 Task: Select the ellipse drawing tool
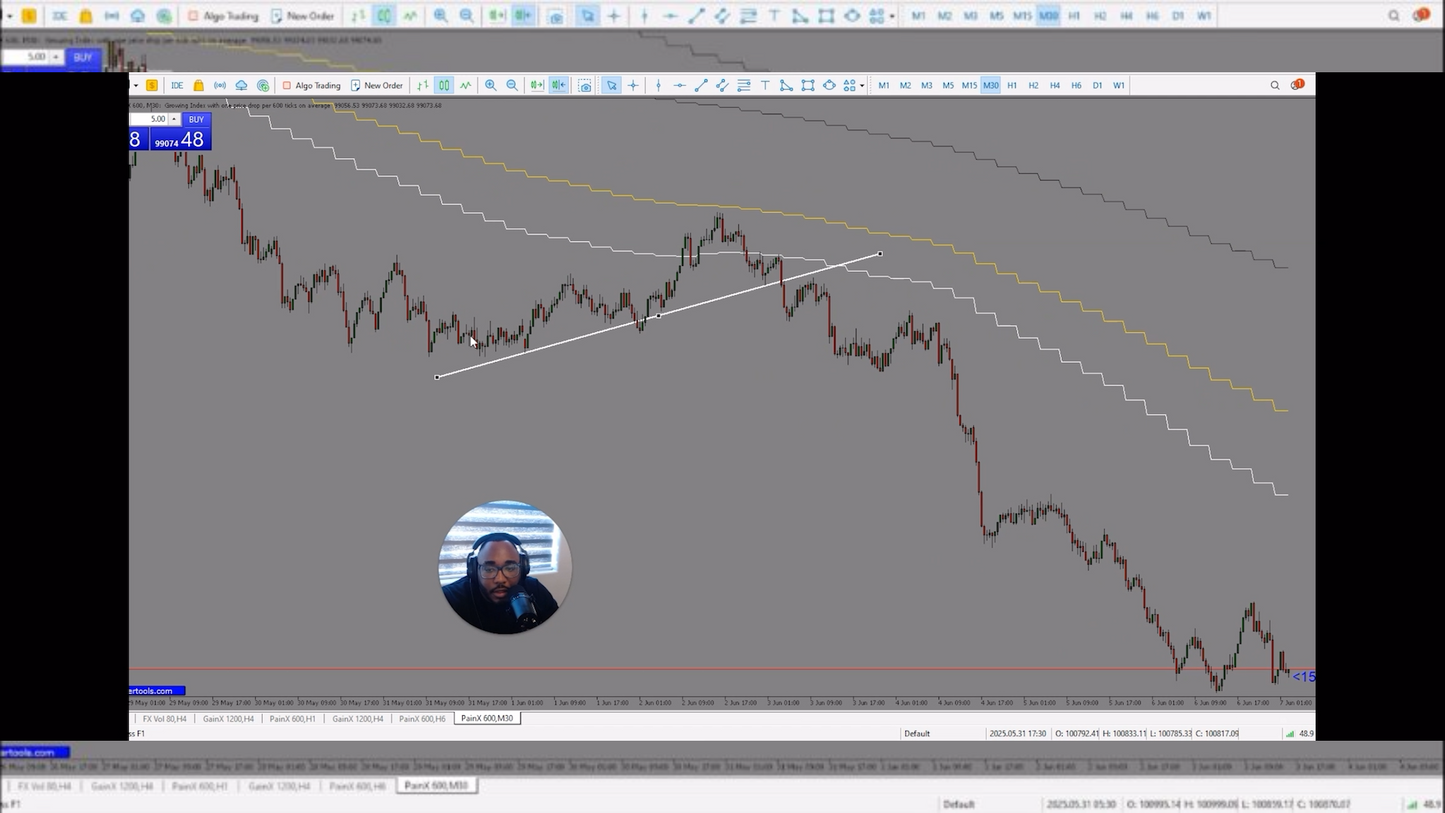829,85
